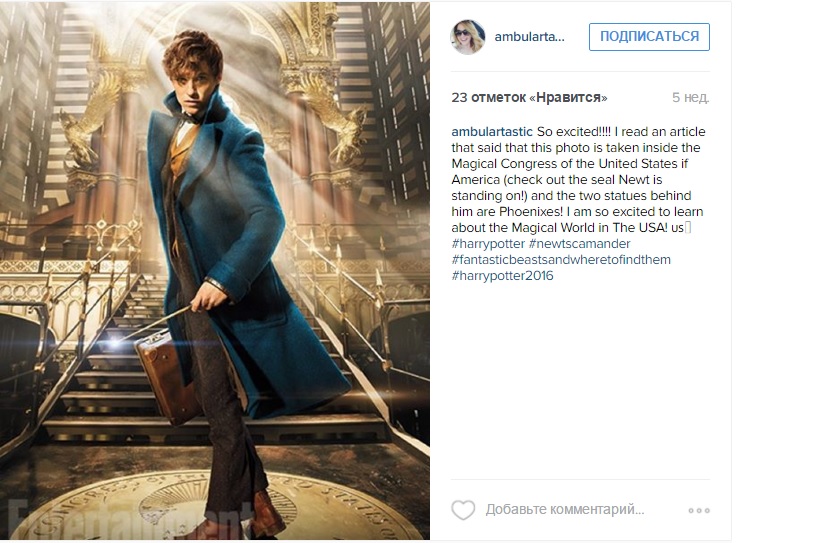
Task: Click ambulartastic username in caption
Action: (x=492, y=132)
